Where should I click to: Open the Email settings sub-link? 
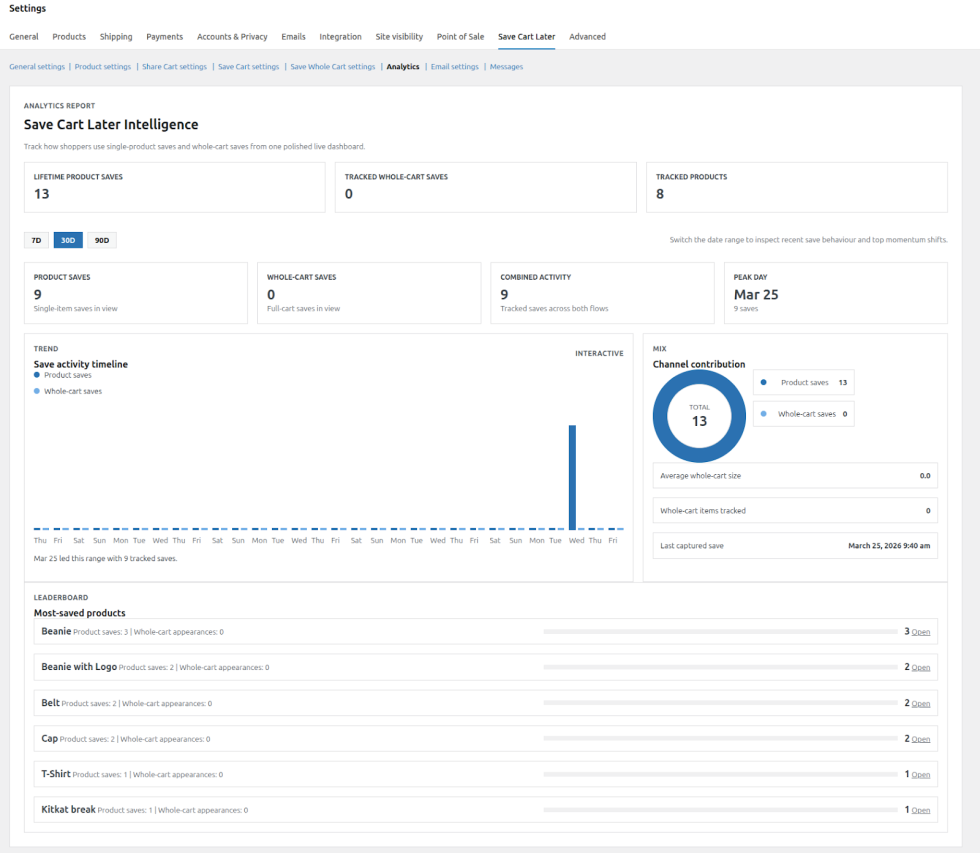[454, 67]
